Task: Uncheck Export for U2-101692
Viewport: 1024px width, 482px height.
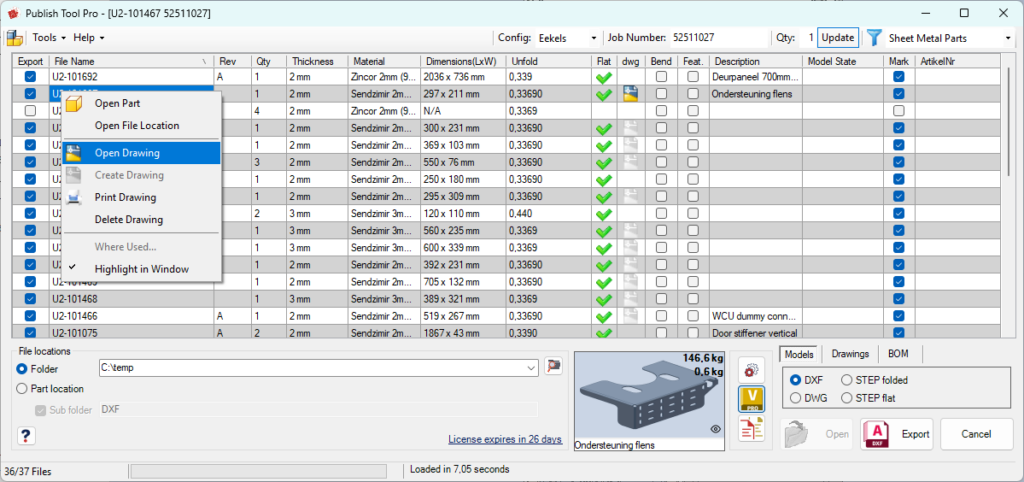Action: pyautogui.click(x=30, y=76)
